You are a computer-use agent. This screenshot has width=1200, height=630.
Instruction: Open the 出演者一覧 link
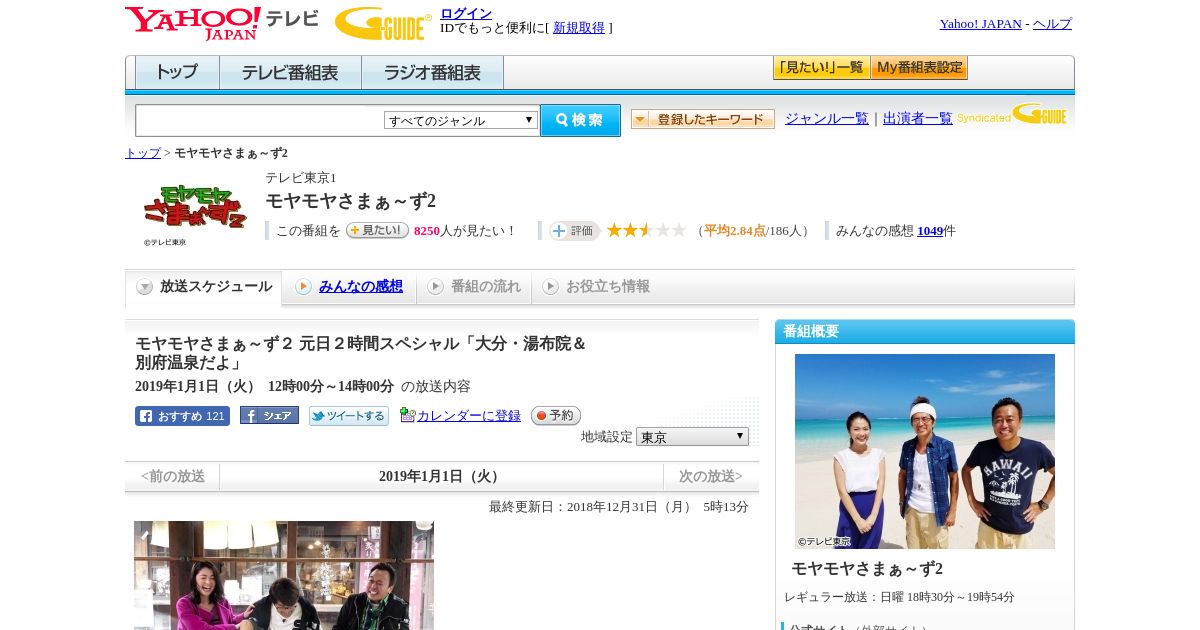coord(917,118)
